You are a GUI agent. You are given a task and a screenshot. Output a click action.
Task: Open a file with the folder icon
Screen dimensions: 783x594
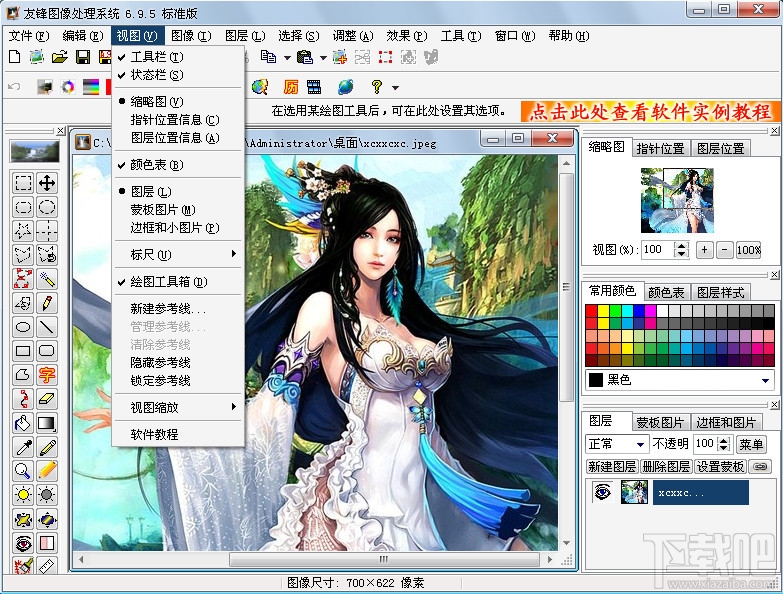[59, 57]
